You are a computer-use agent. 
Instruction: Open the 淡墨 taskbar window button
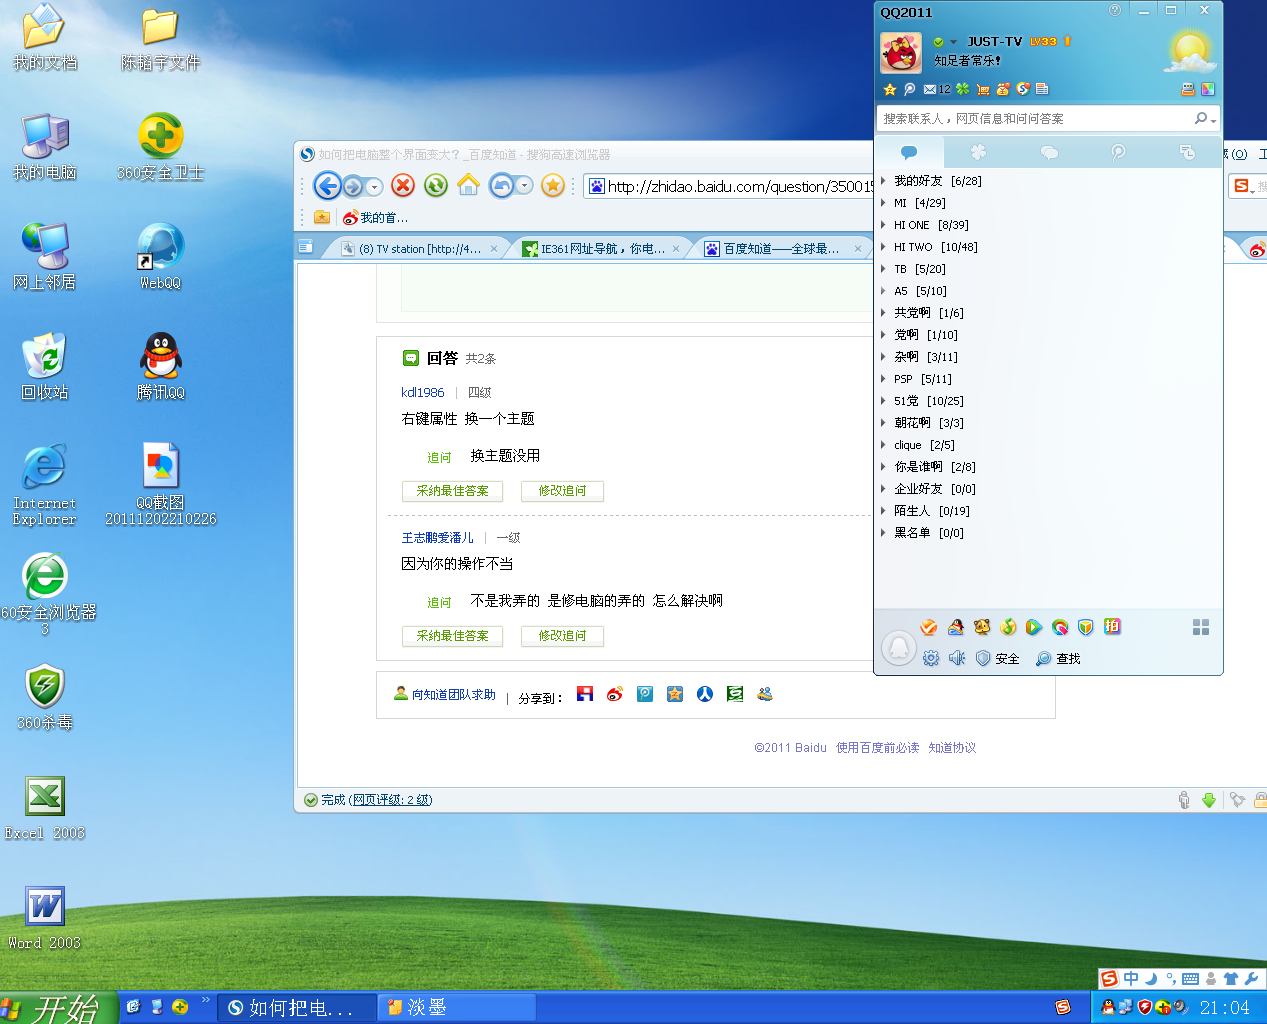pos(458,1008)
